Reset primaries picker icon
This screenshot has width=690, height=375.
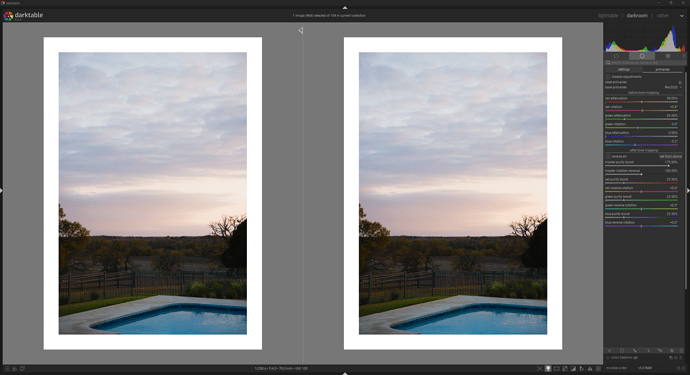(680, 82)
